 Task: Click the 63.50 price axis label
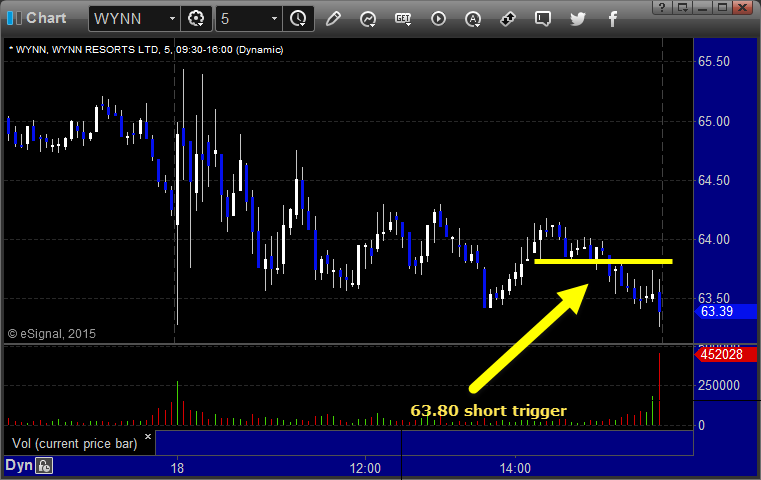click(713, 298)
